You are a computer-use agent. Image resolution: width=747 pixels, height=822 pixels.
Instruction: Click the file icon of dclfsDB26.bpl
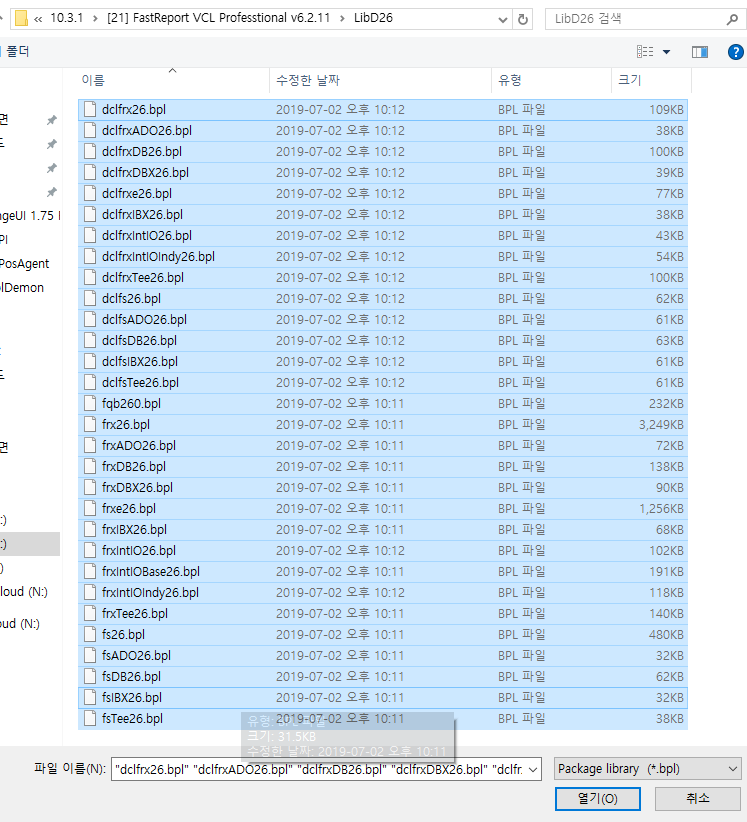pyautogui.click(x=90, y=340)
